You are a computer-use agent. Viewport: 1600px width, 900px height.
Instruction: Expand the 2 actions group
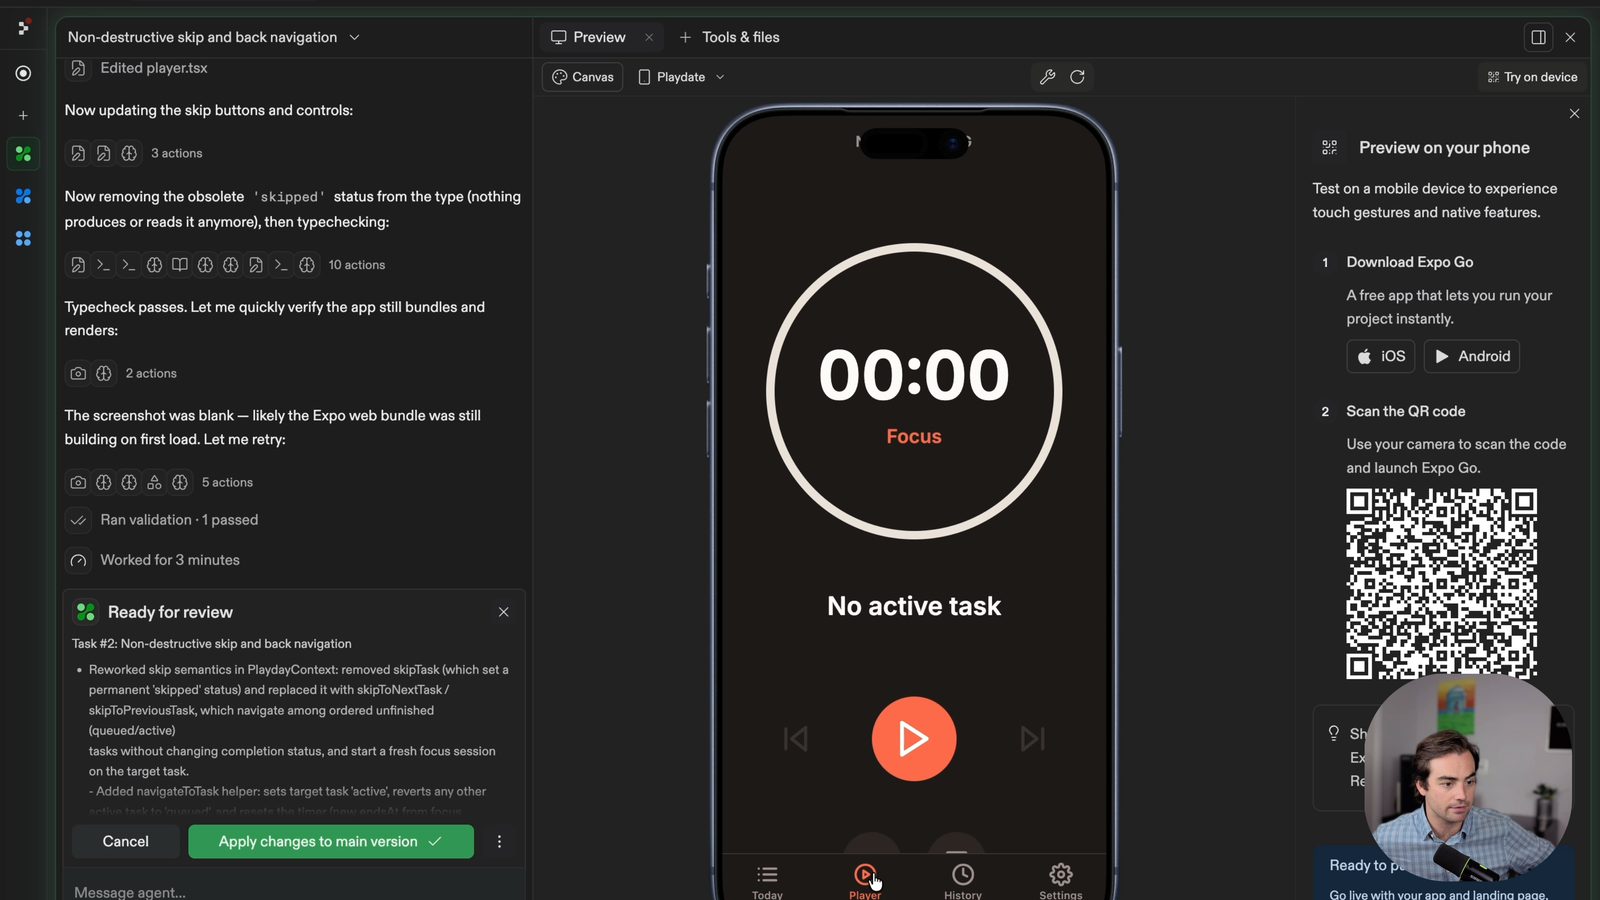121,373
